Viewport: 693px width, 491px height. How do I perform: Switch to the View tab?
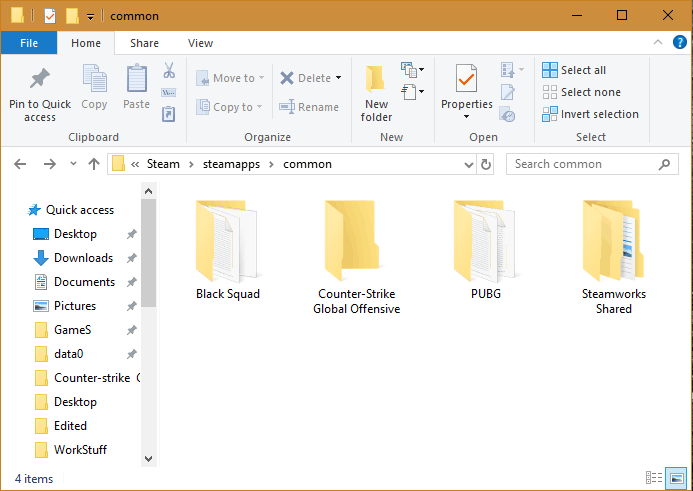point(200,43)
